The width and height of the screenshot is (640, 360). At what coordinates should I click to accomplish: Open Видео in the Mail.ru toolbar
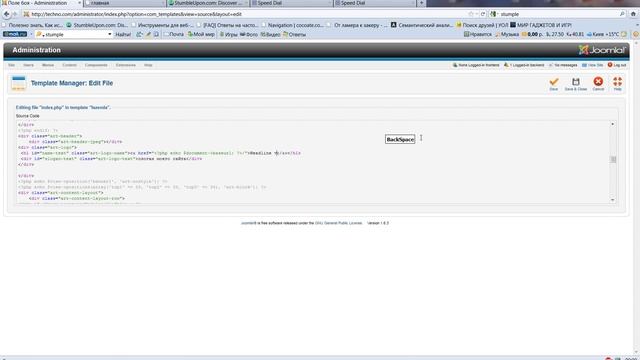(x=270, y=34)
